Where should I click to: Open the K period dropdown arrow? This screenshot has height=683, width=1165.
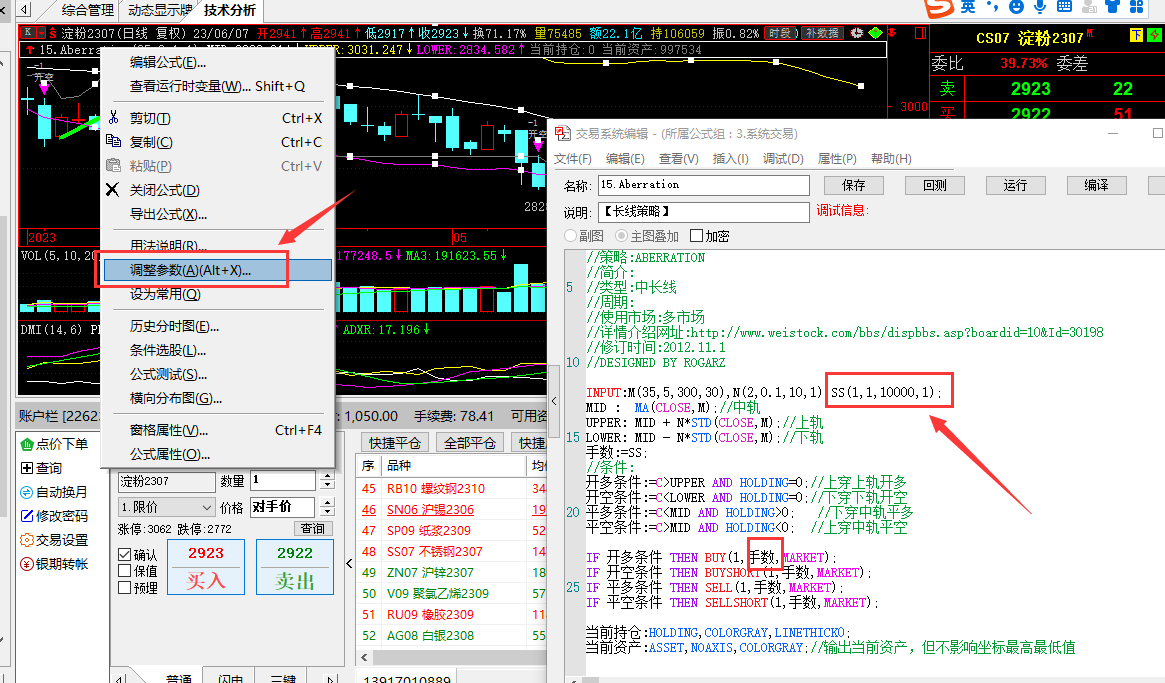coord(41,33)
